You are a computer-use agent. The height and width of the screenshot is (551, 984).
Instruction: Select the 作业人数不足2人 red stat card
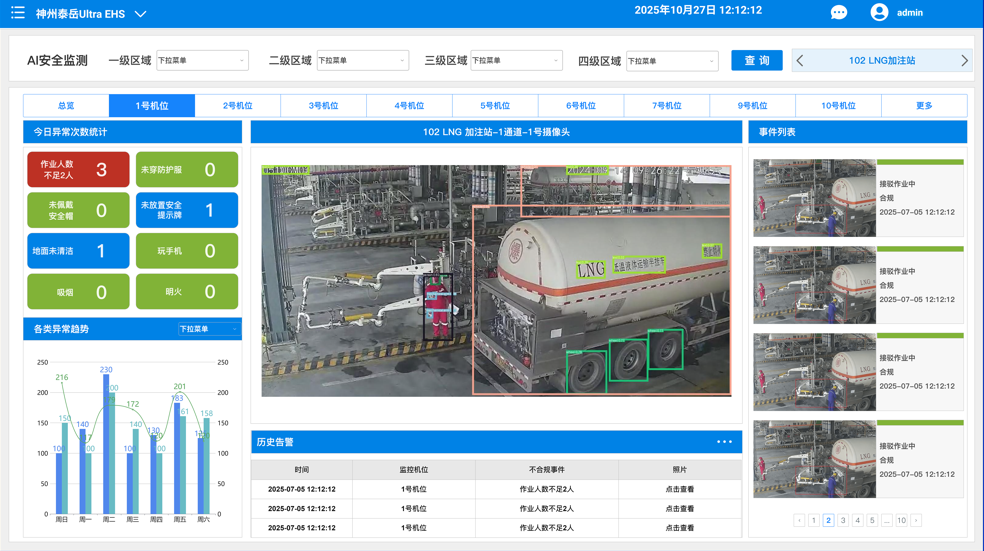click(x=78, y=170)
